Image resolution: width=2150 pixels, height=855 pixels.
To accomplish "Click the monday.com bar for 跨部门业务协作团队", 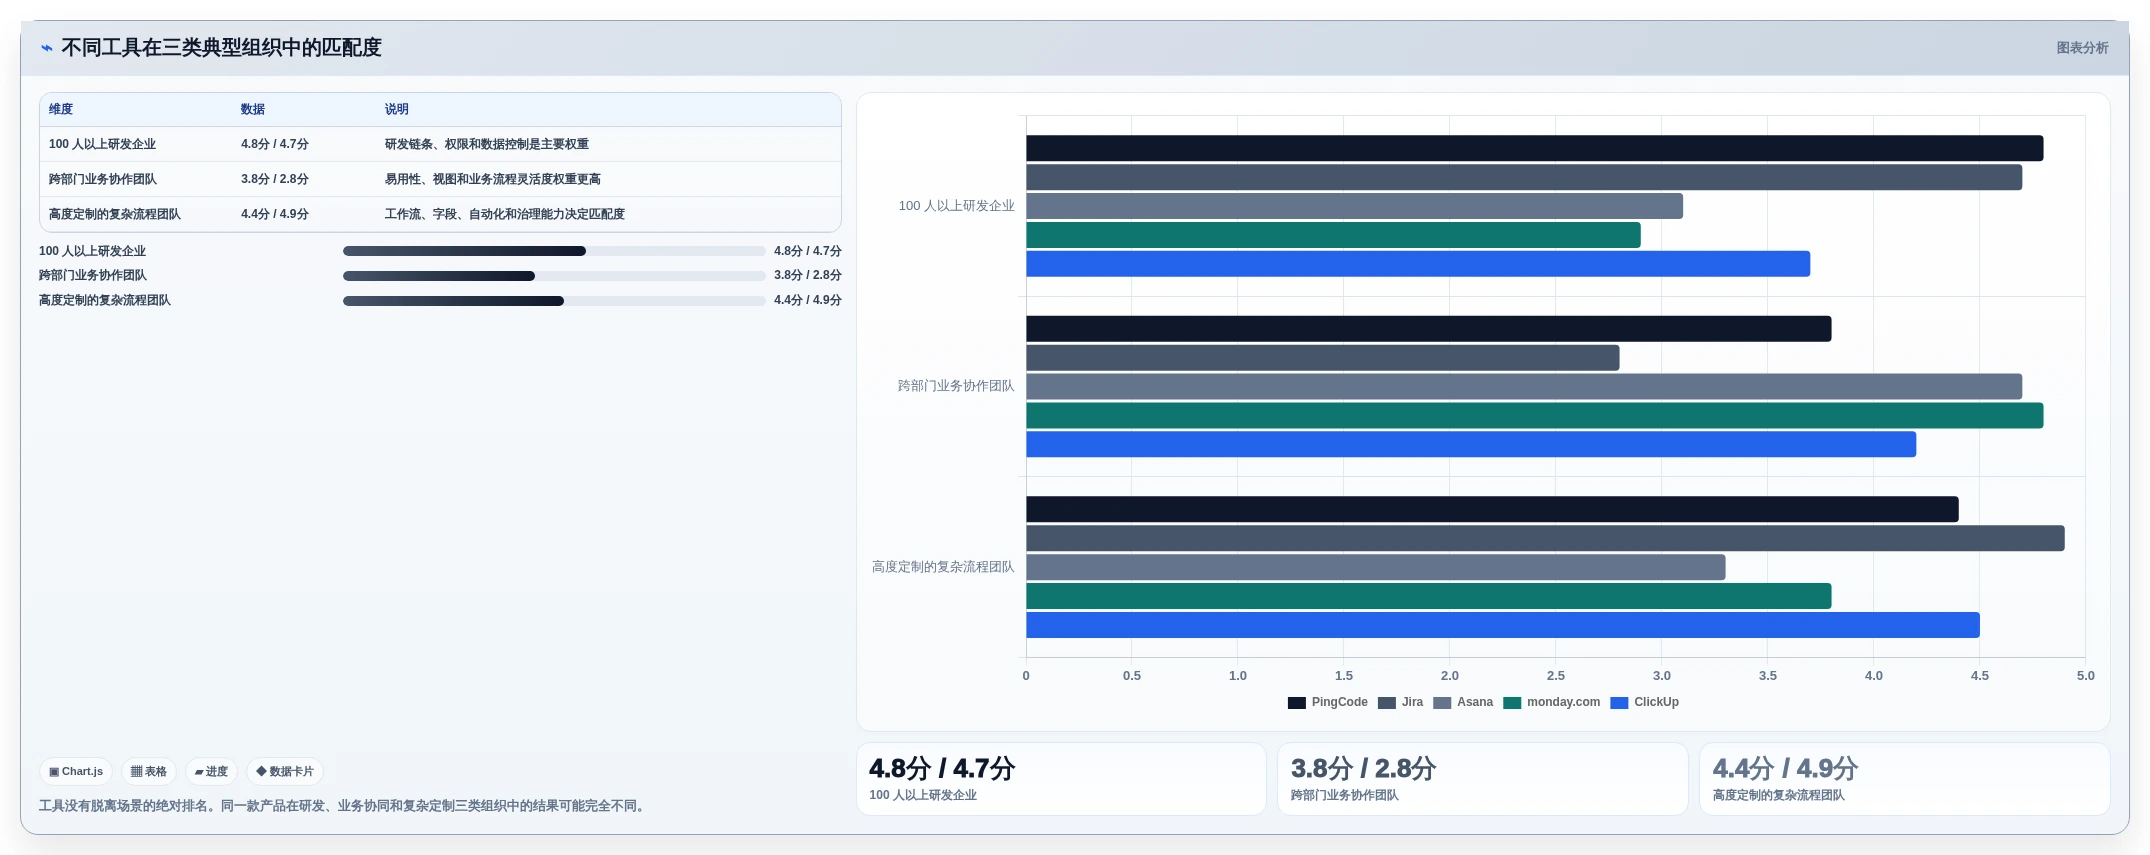I will point(1534,415).
